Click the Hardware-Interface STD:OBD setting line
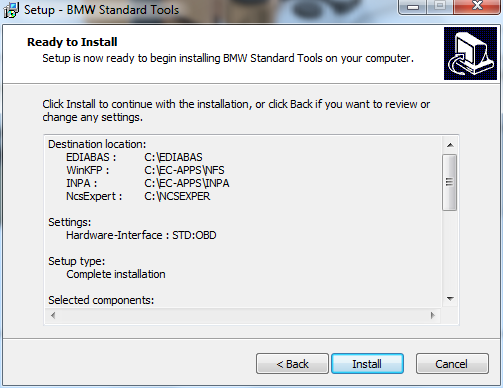Image resolution: width=503 pixels, height=388 pixels. point(141,235)
